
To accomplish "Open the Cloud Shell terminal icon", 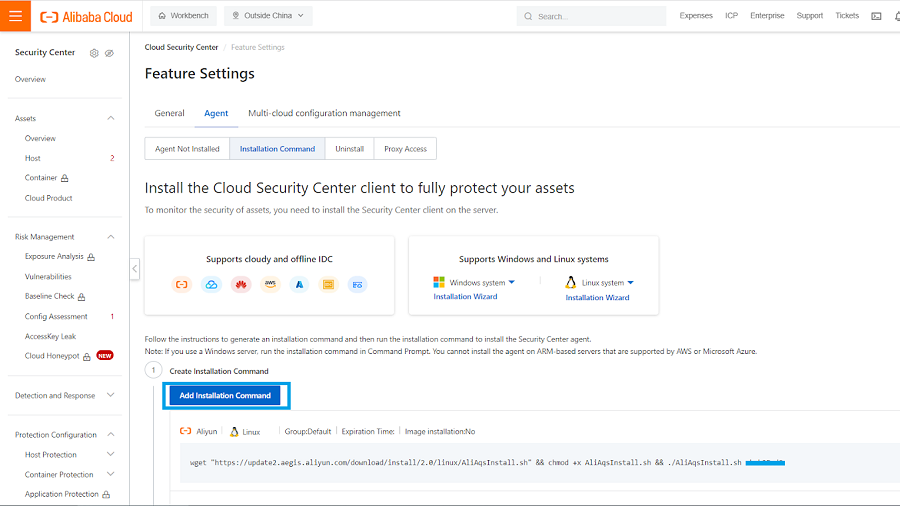I will tap(876, 16).
